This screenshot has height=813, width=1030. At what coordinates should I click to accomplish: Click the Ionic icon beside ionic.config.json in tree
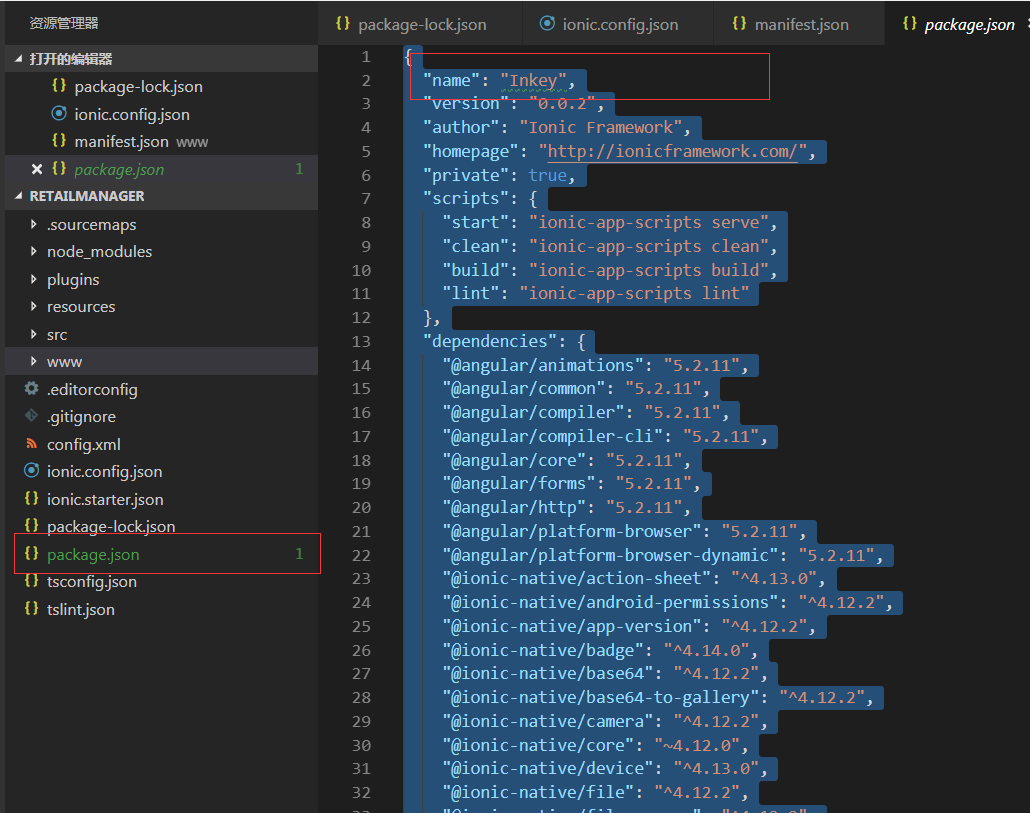32,470
